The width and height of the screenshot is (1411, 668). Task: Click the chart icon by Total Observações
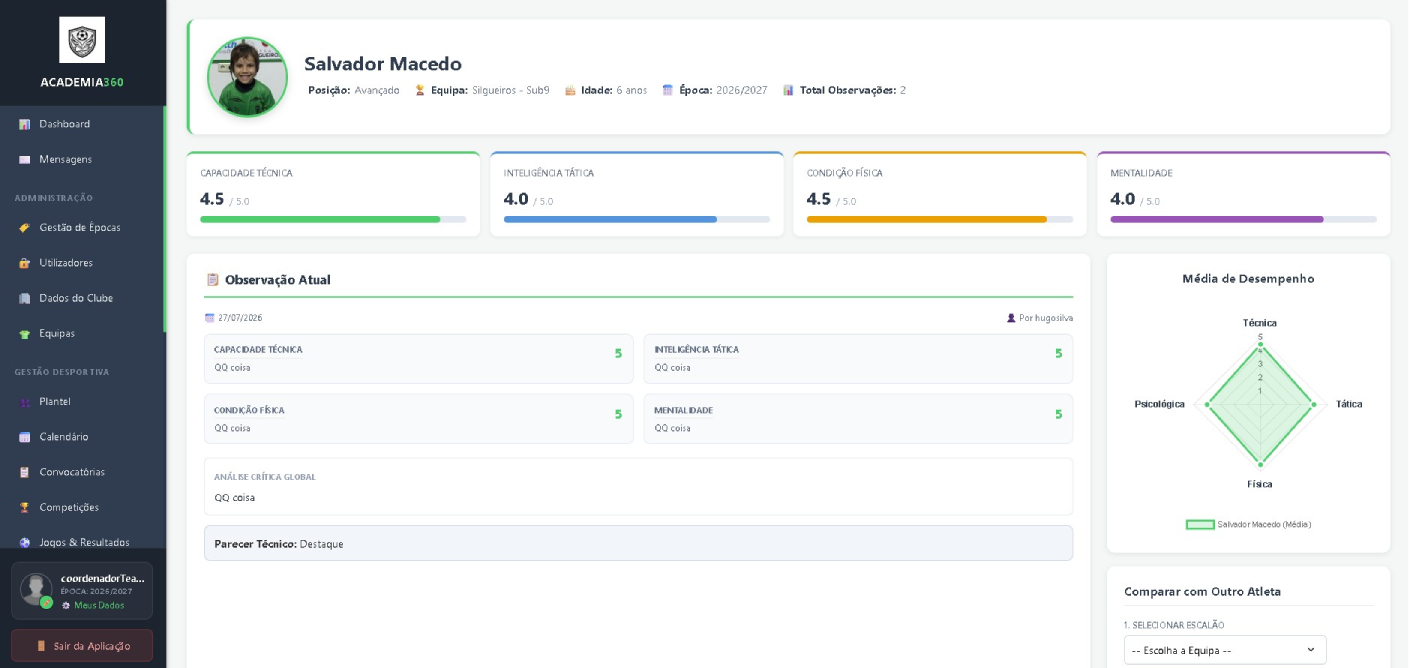coord(788,90)
